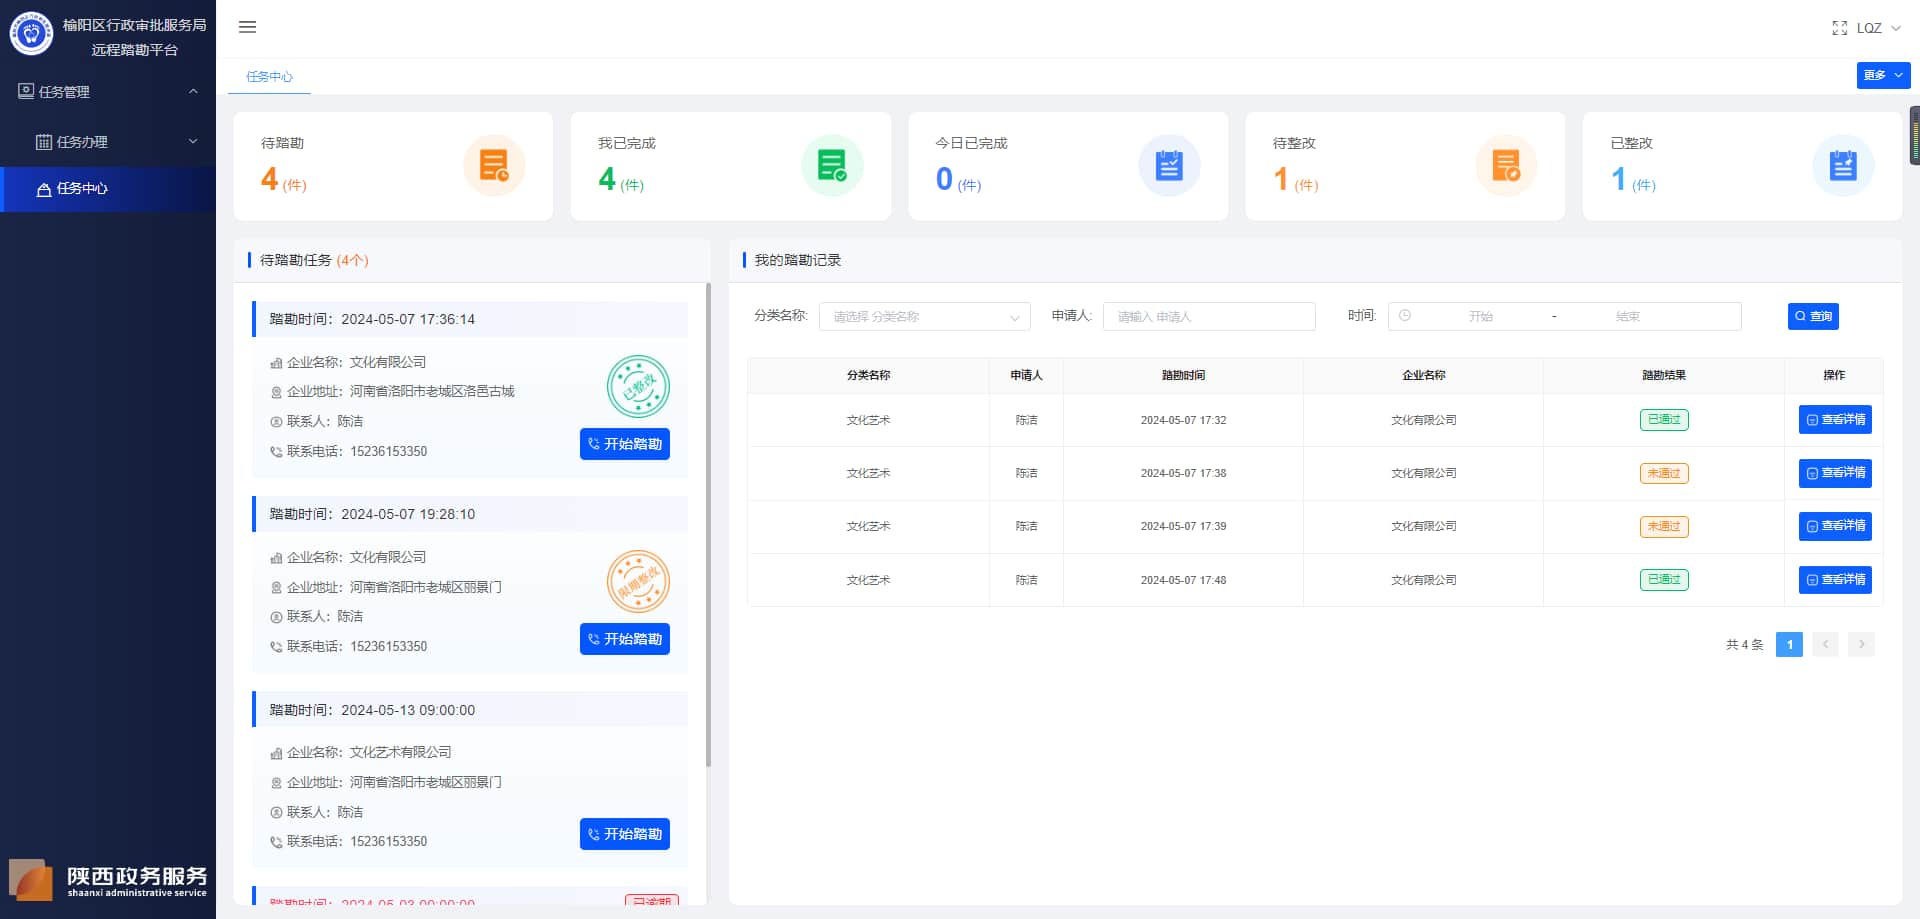Click the building icon beside 企业名称 in first task
The image size is (1920, 919).
(x=276, y=363)
